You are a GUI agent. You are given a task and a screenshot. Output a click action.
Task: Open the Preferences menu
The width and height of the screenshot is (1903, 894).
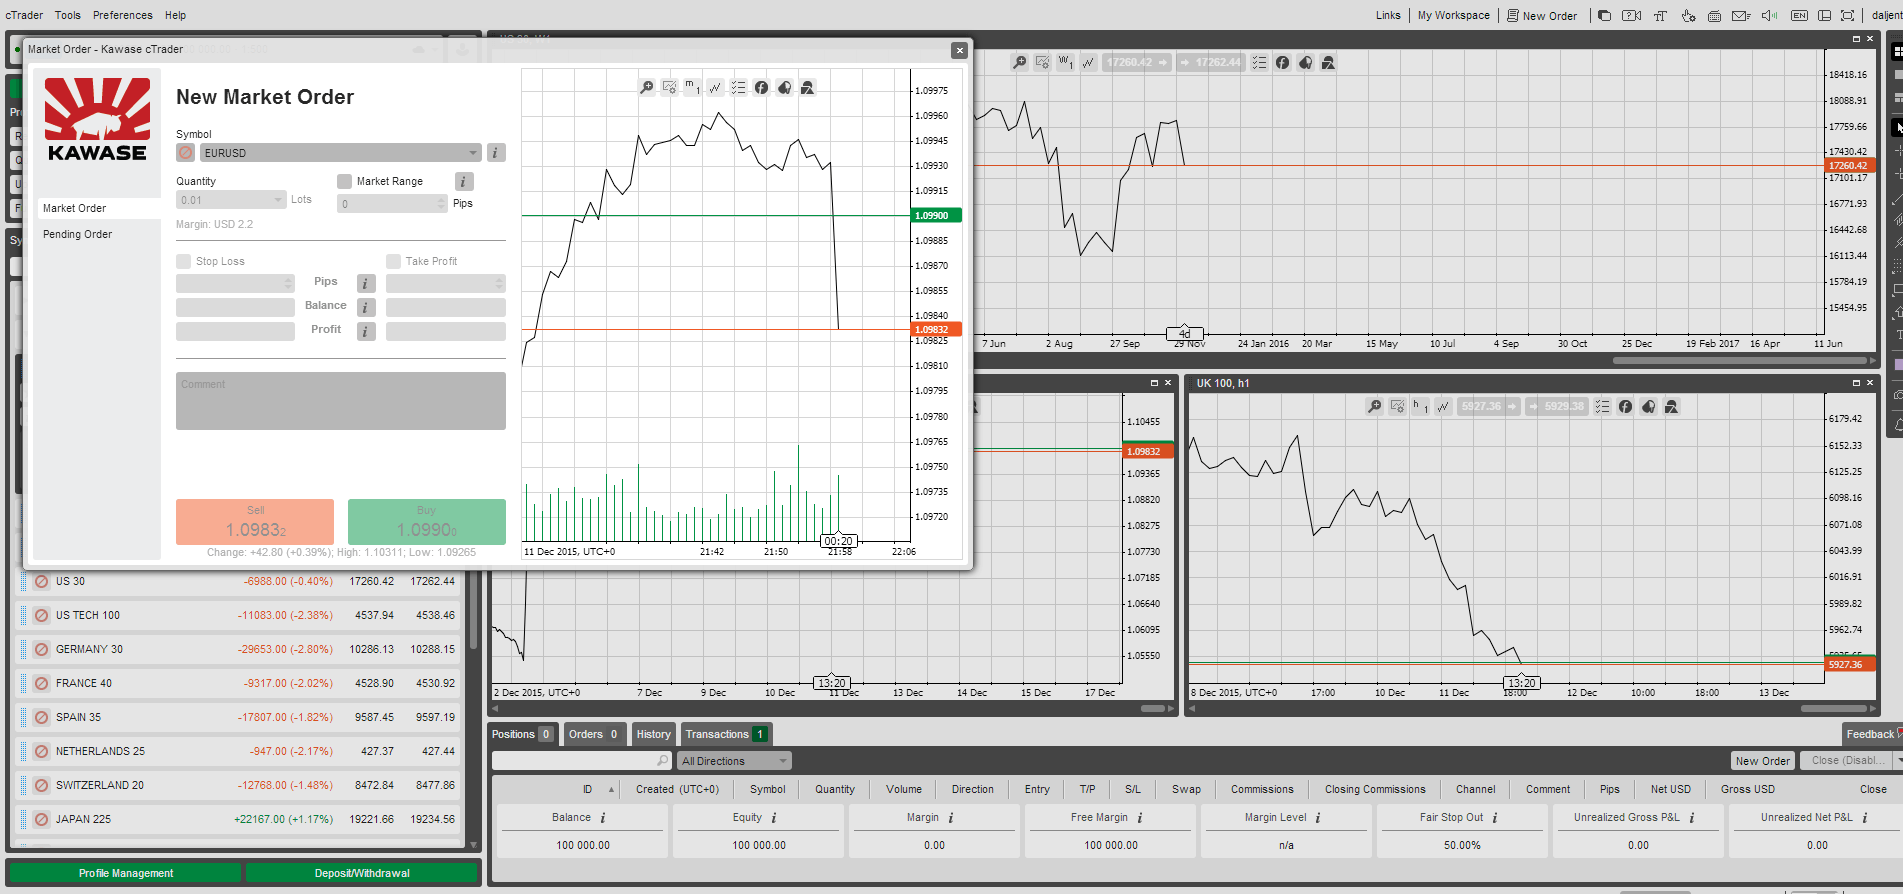point(123,15)
